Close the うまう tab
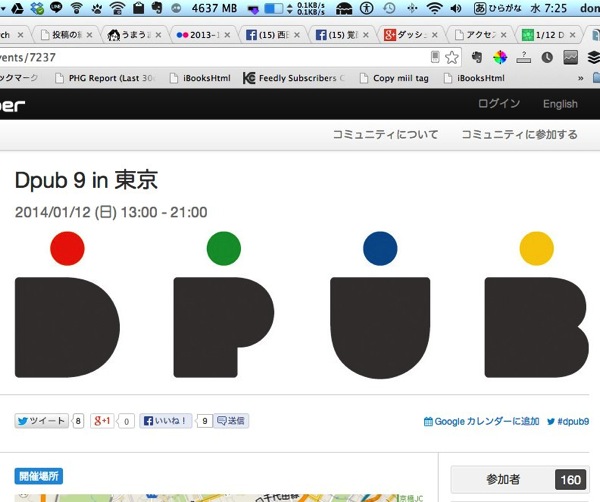This screenshot has height=502, width=600. [x=158, y=35]
